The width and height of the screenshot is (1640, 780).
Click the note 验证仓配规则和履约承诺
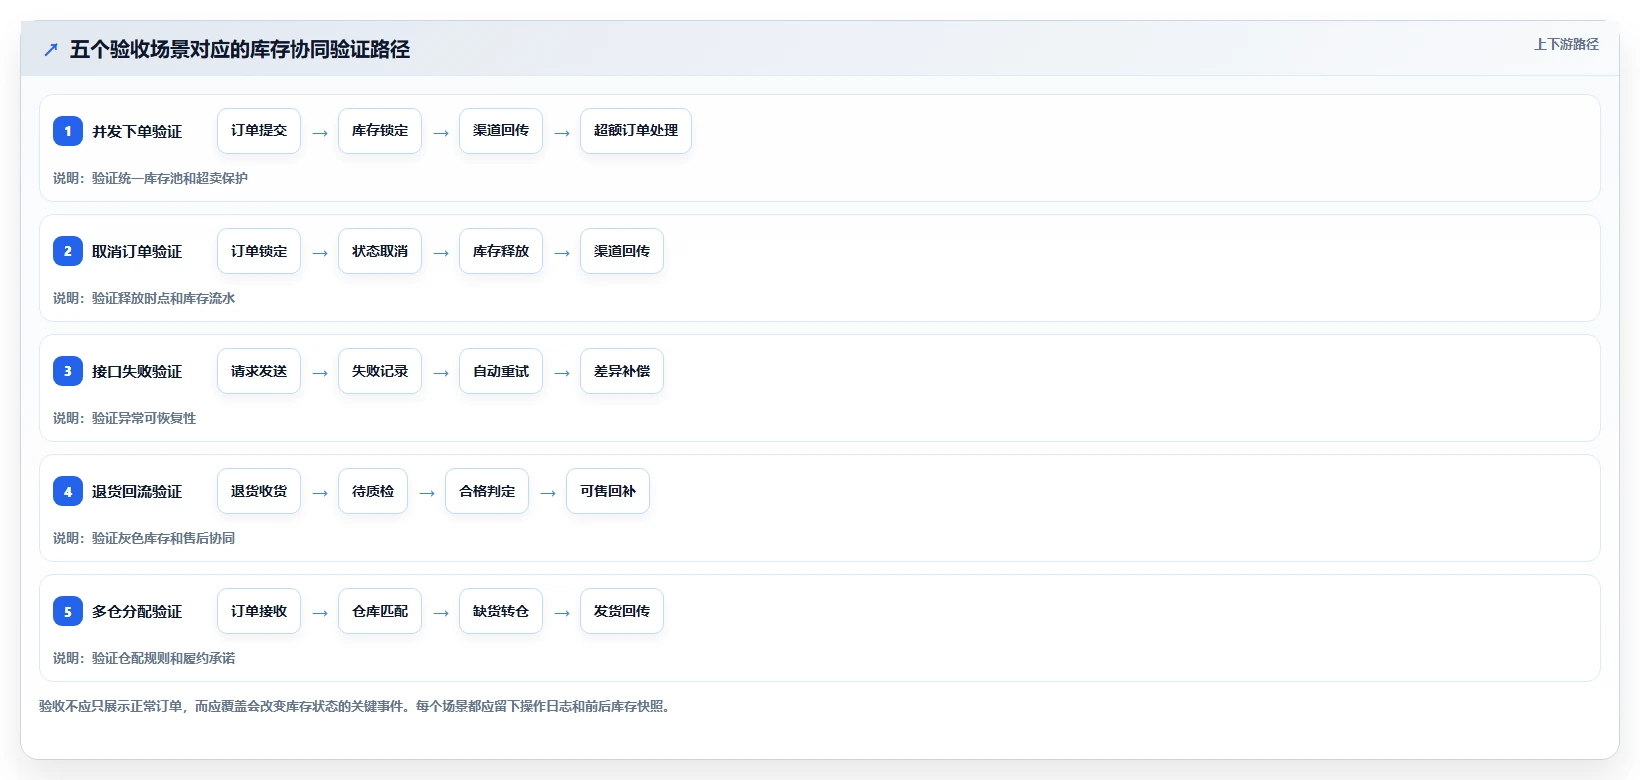[164, 658]
